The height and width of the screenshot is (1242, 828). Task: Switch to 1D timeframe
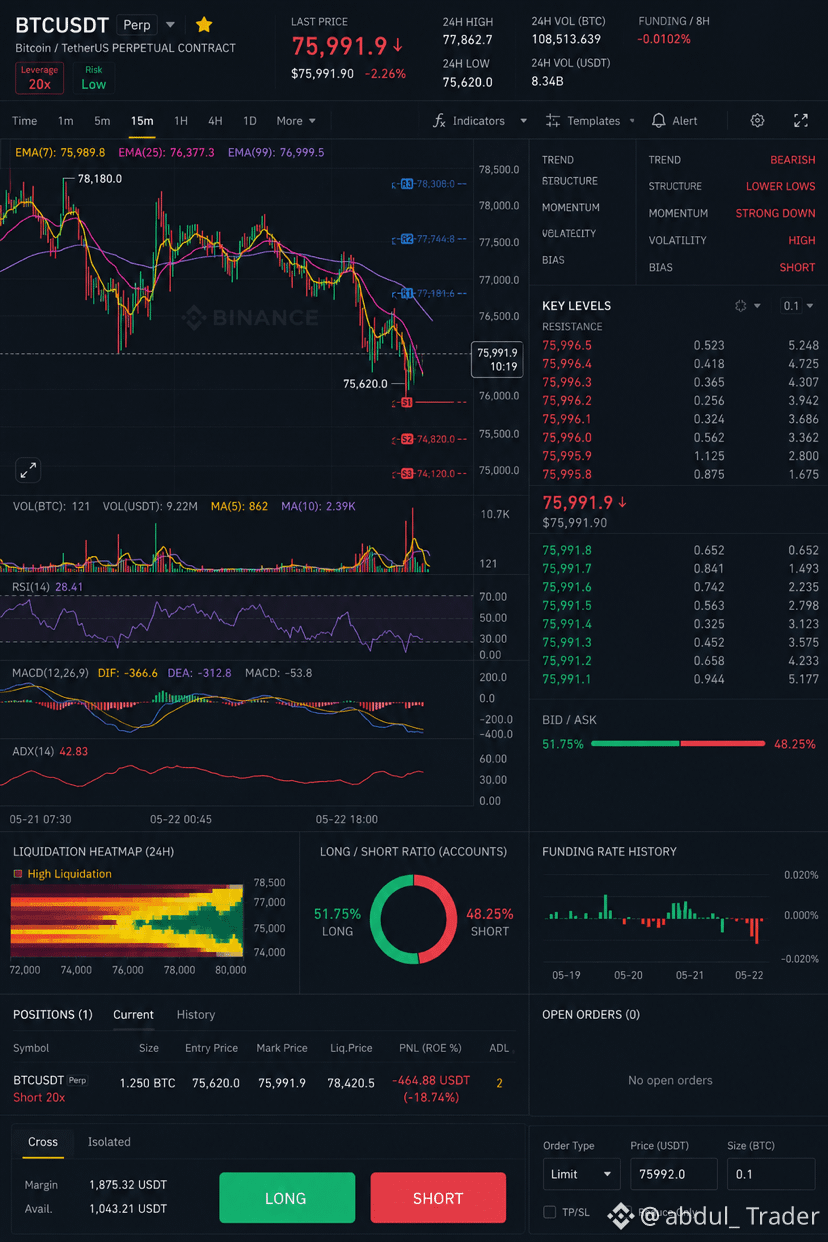click(250, 121)
